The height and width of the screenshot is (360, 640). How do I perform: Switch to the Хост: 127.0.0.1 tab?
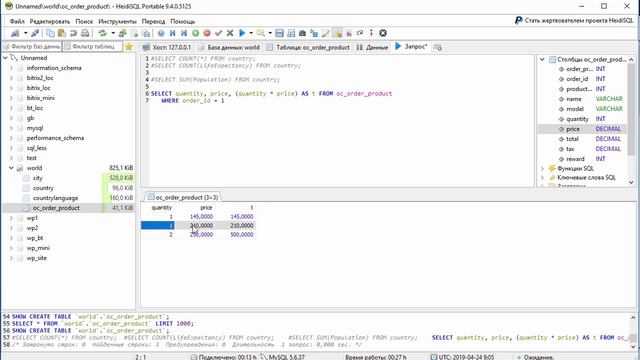167,47
